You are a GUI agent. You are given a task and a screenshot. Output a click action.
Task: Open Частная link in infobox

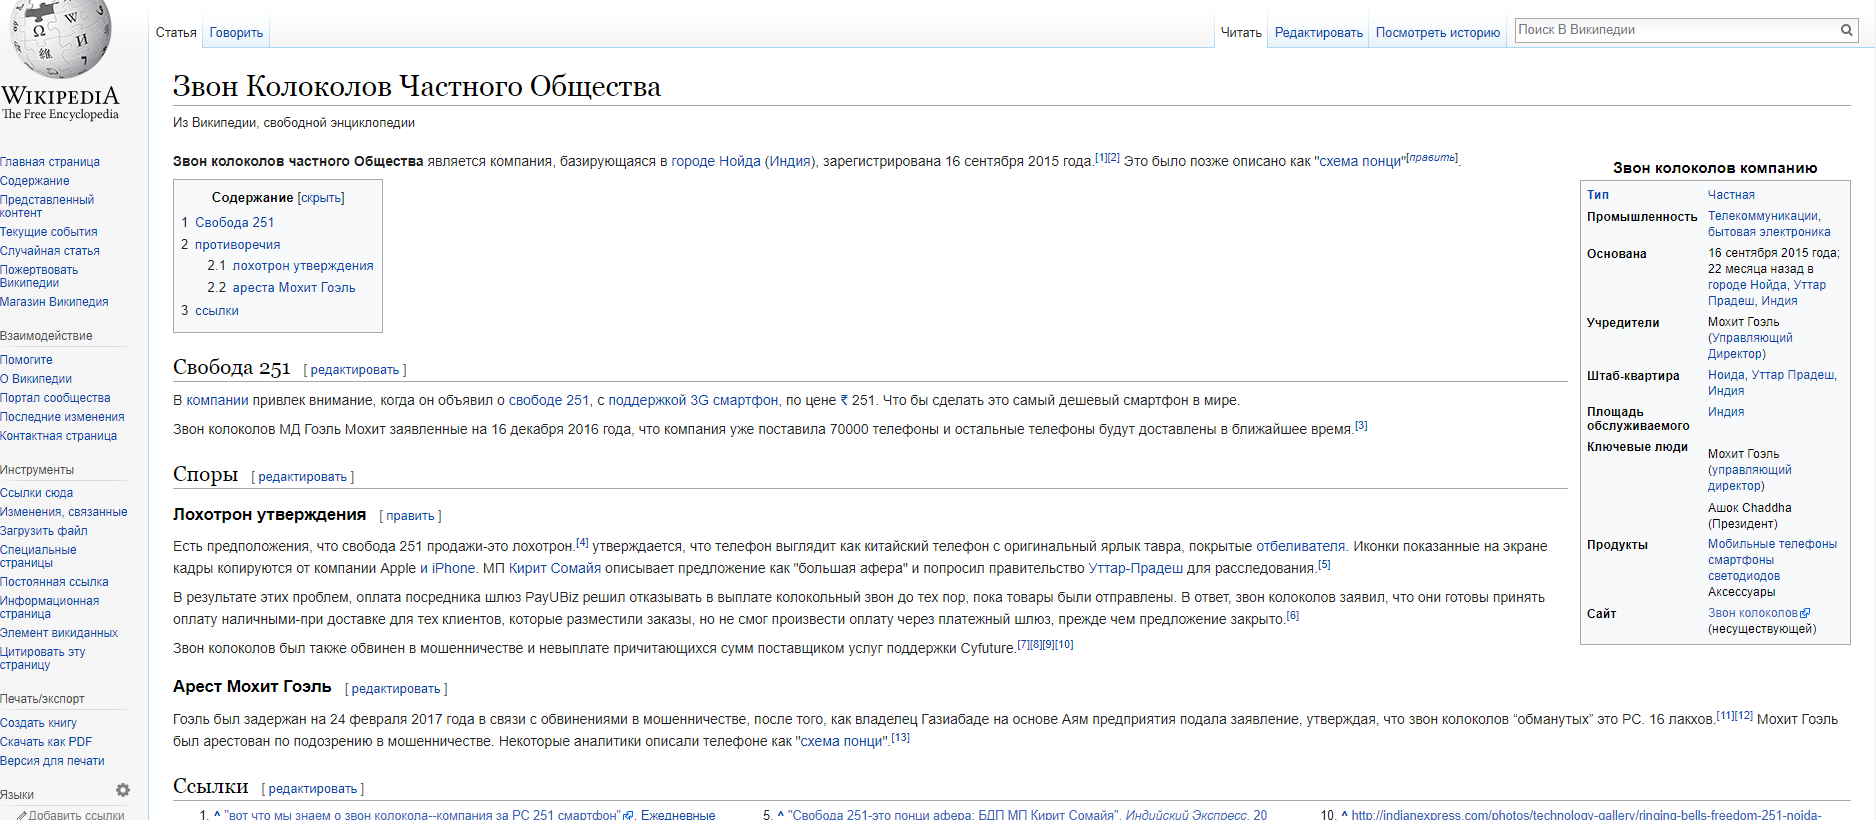1731,195
